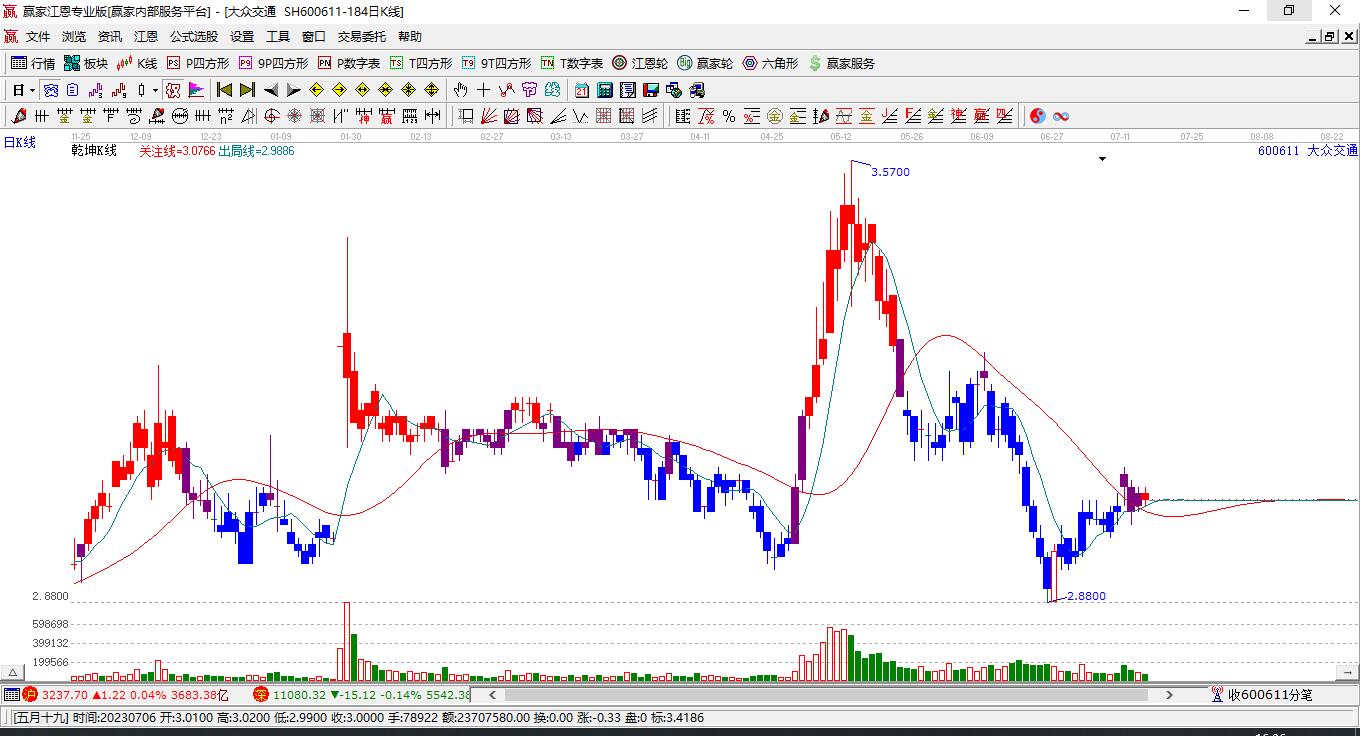The width and height of the screenshot is (1360, 736).
Task: Select the red fan lines tool
Action: tap(489, 116)
